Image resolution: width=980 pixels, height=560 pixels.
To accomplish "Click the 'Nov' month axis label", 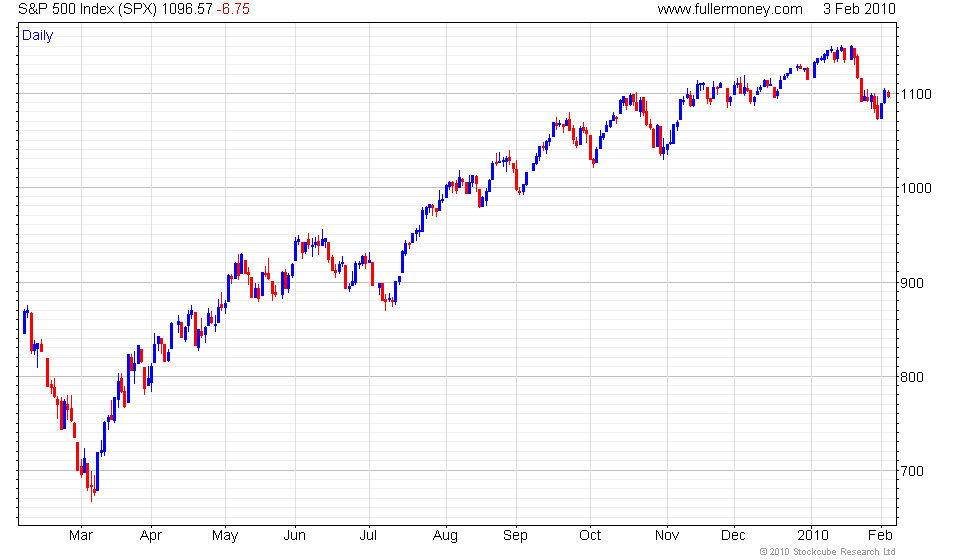I will (667, 535).
